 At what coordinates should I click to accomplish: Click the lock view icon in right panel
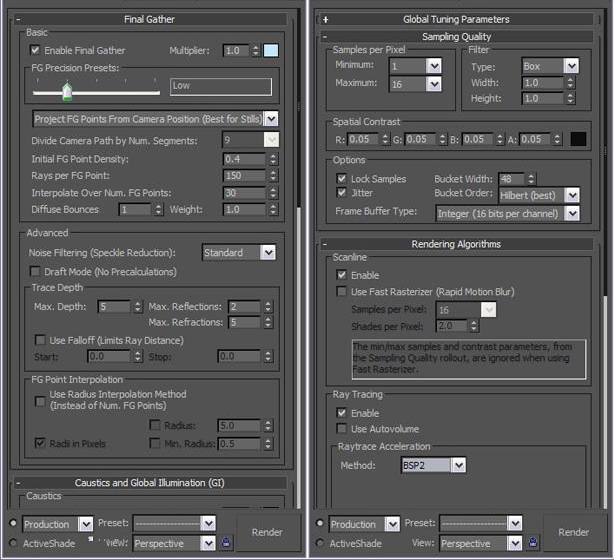point(533,542)
